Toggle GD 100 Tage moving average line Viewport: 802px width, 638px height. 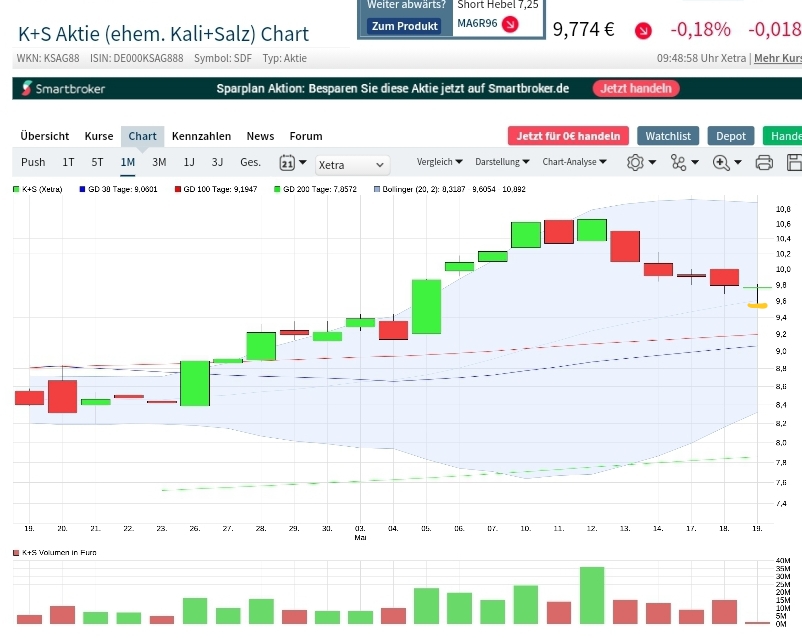tap(216, 189)
